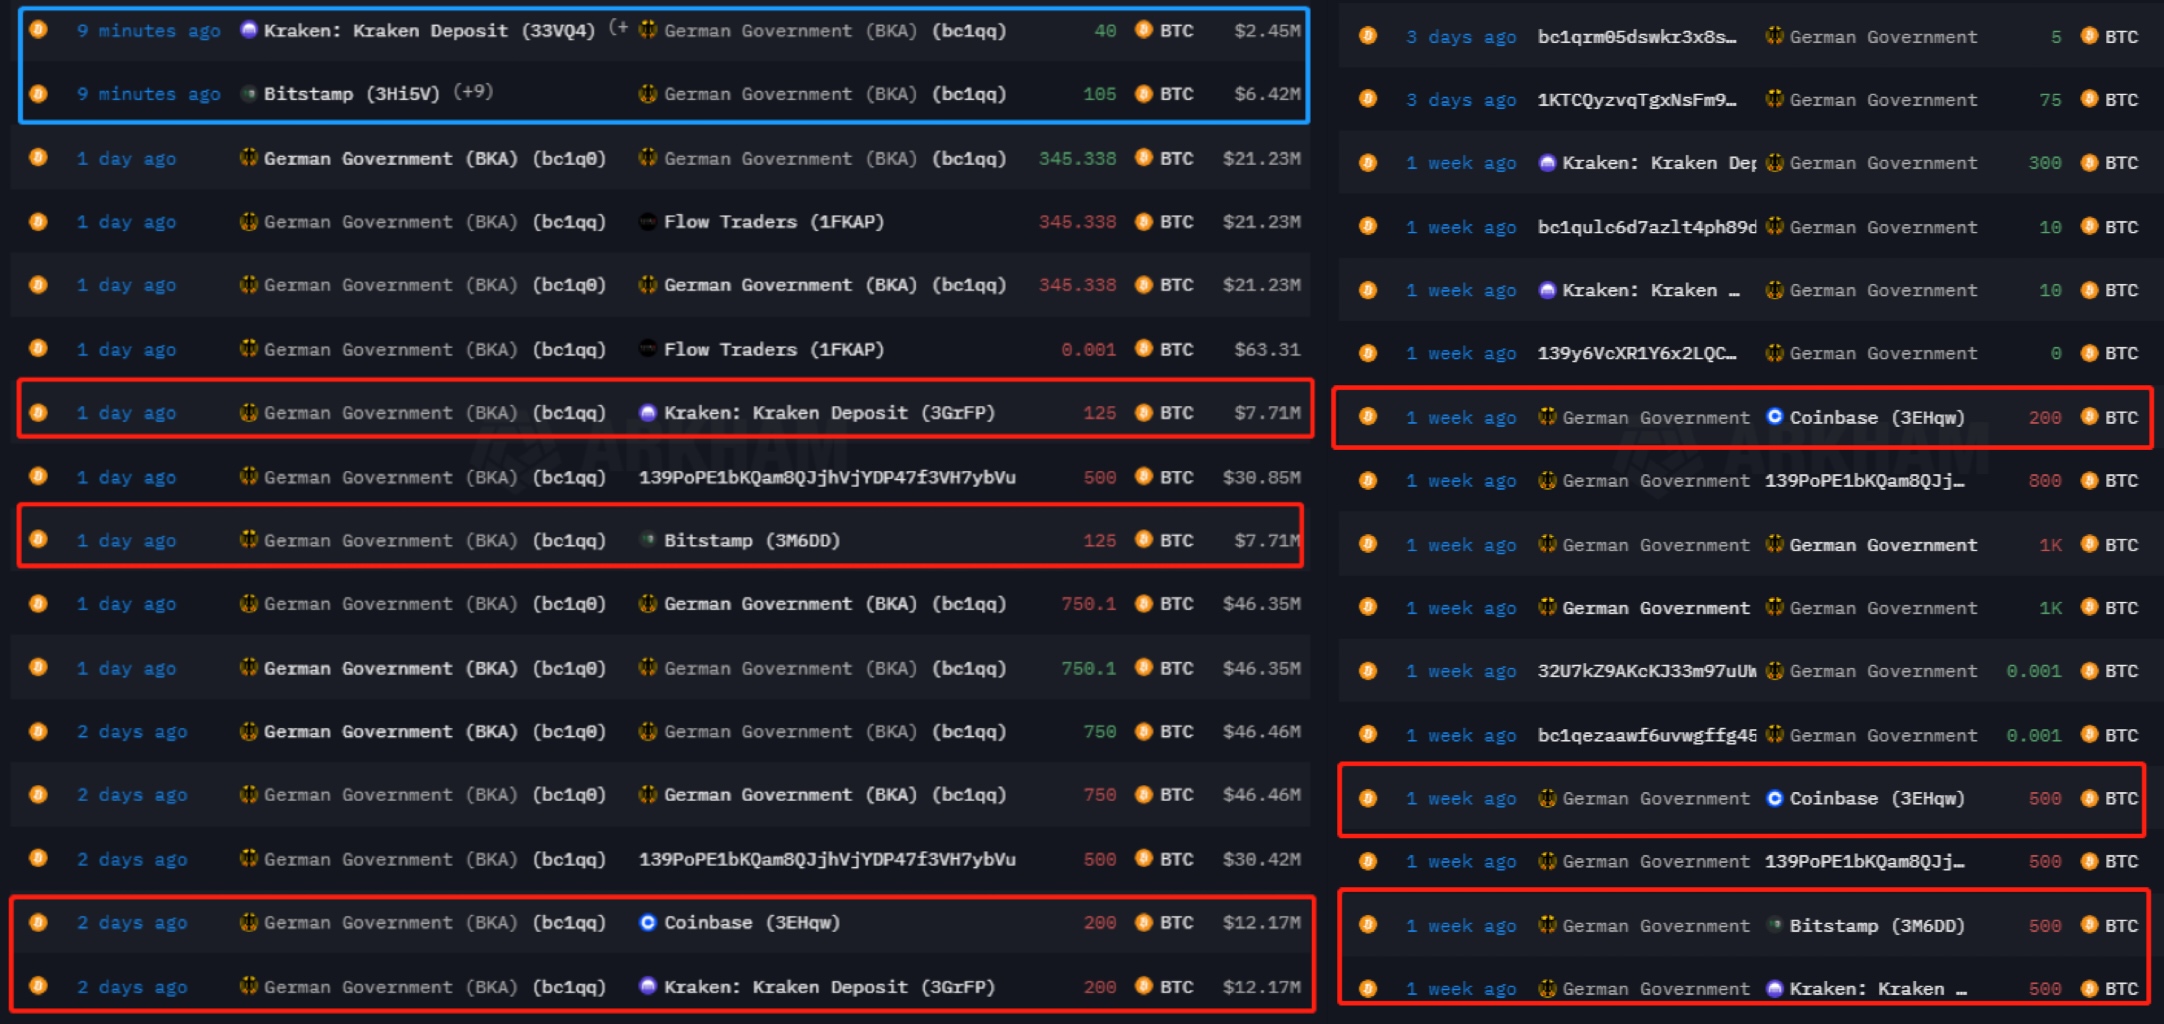Click the $63.31 value
The width and height of the screenshot is (2164, 1024).
1267,350
